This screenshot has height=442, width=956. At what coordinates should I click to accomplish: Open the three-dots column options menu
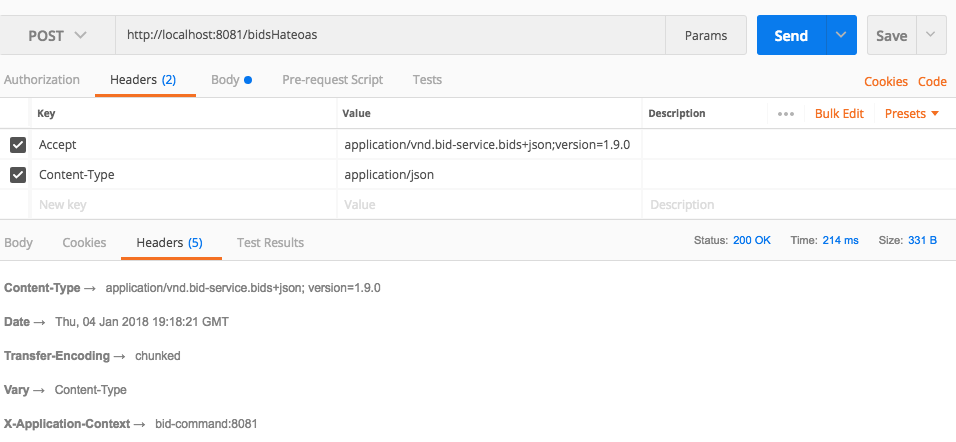point(786,114)
